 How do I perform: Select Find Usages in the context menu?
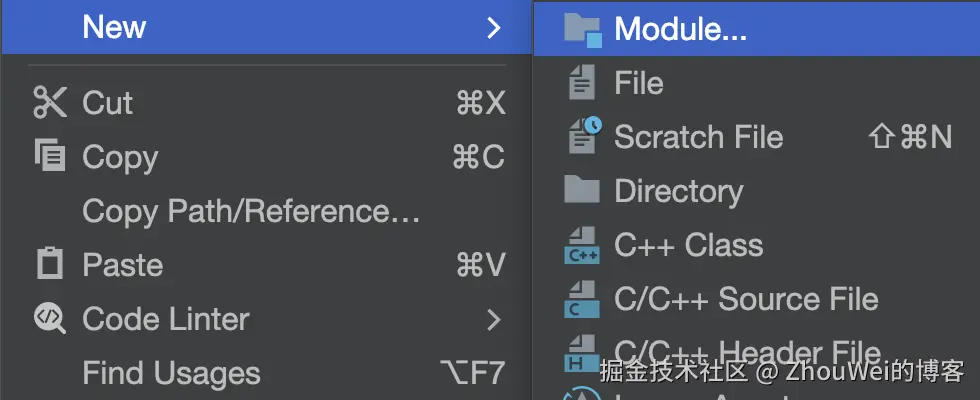pos(171,373)
